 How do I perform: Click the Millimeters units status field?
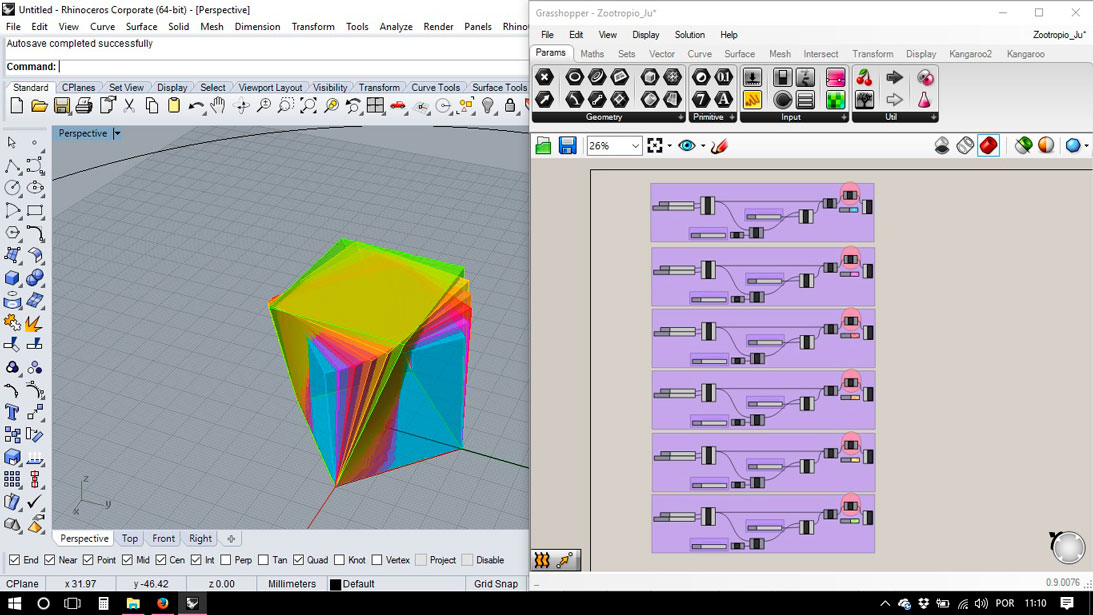point(291,584)
